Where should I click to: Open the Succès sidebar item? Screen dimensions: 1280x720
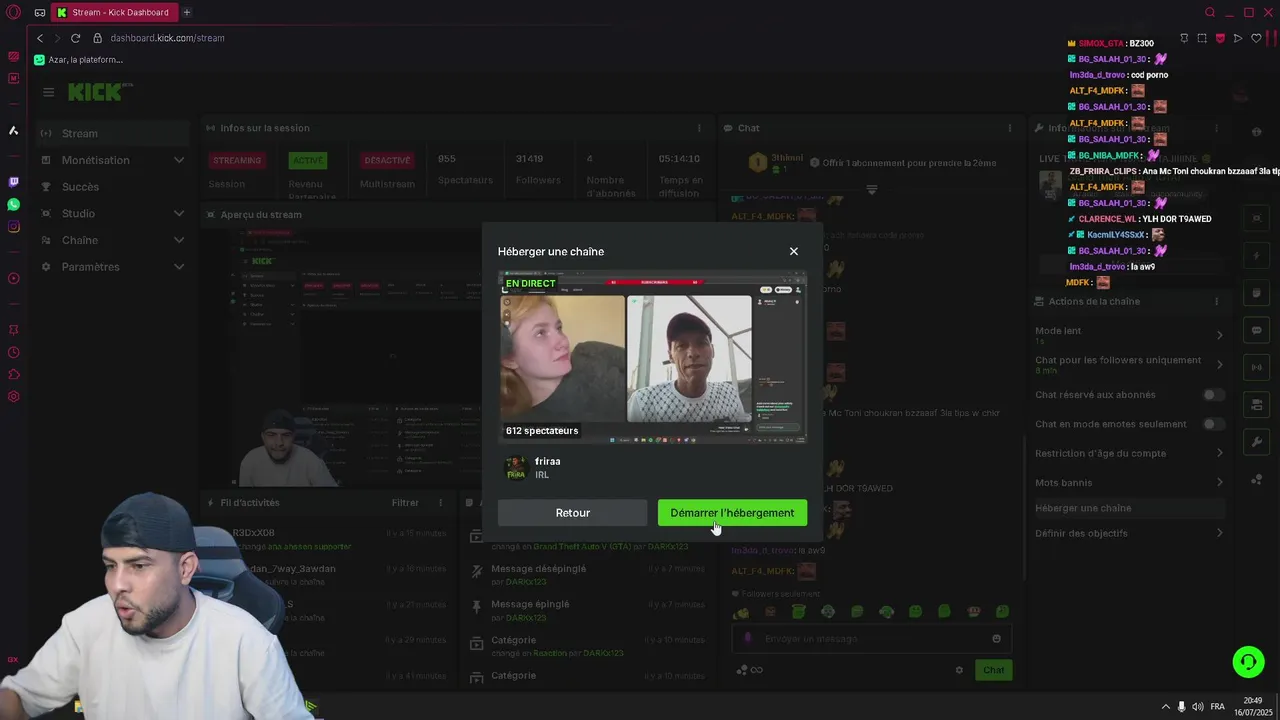[x=80, y=187]
